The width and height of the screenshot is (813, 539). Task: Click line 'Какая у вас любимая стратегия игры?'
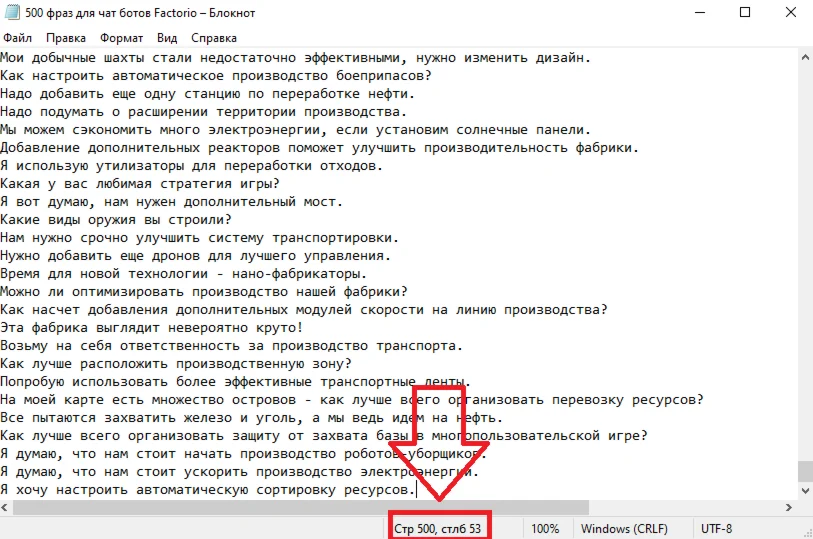(140, 183)
